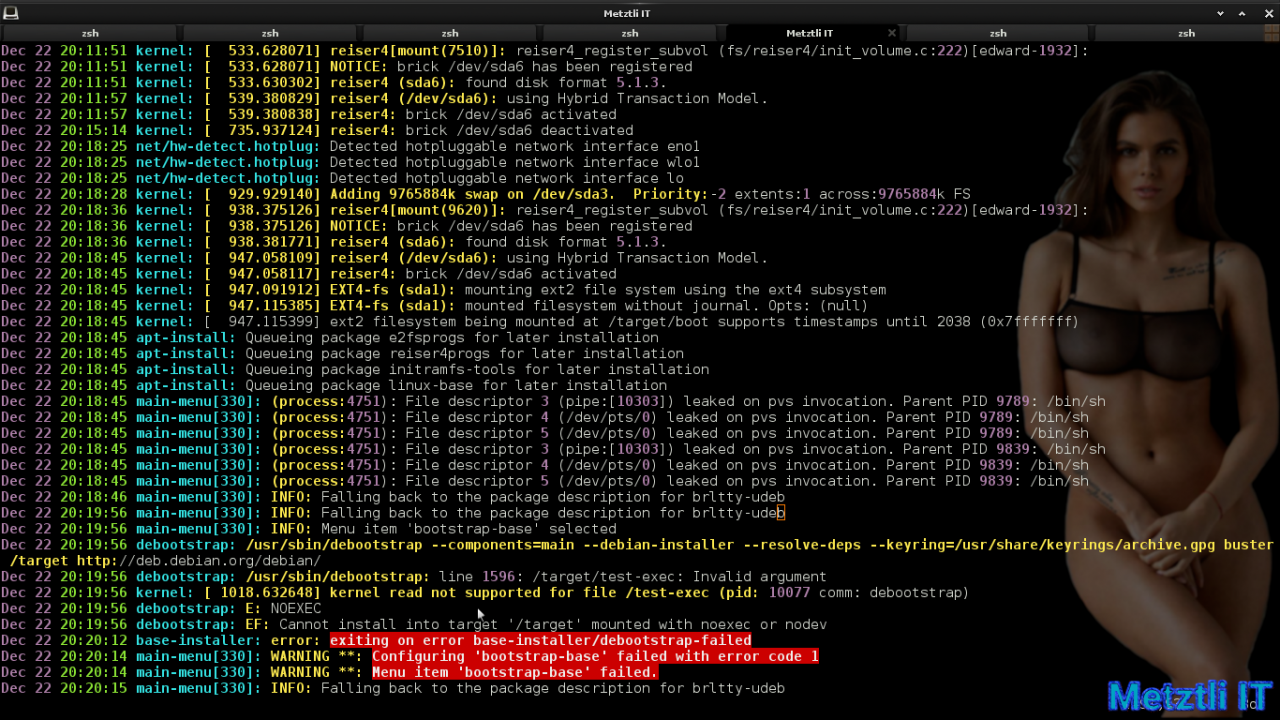This screenshot has height=720, width=1280.
Task: Click 'Queueing package linux-base for later installation'
Action: 456,386
